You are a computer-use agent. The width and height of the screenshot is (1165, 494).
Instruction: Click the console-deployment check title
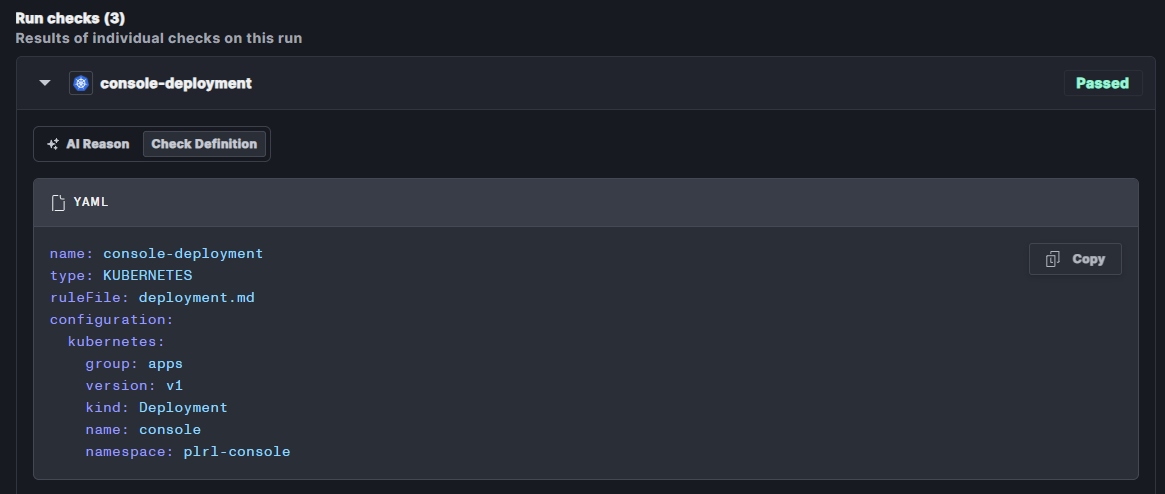click(176, 83)
